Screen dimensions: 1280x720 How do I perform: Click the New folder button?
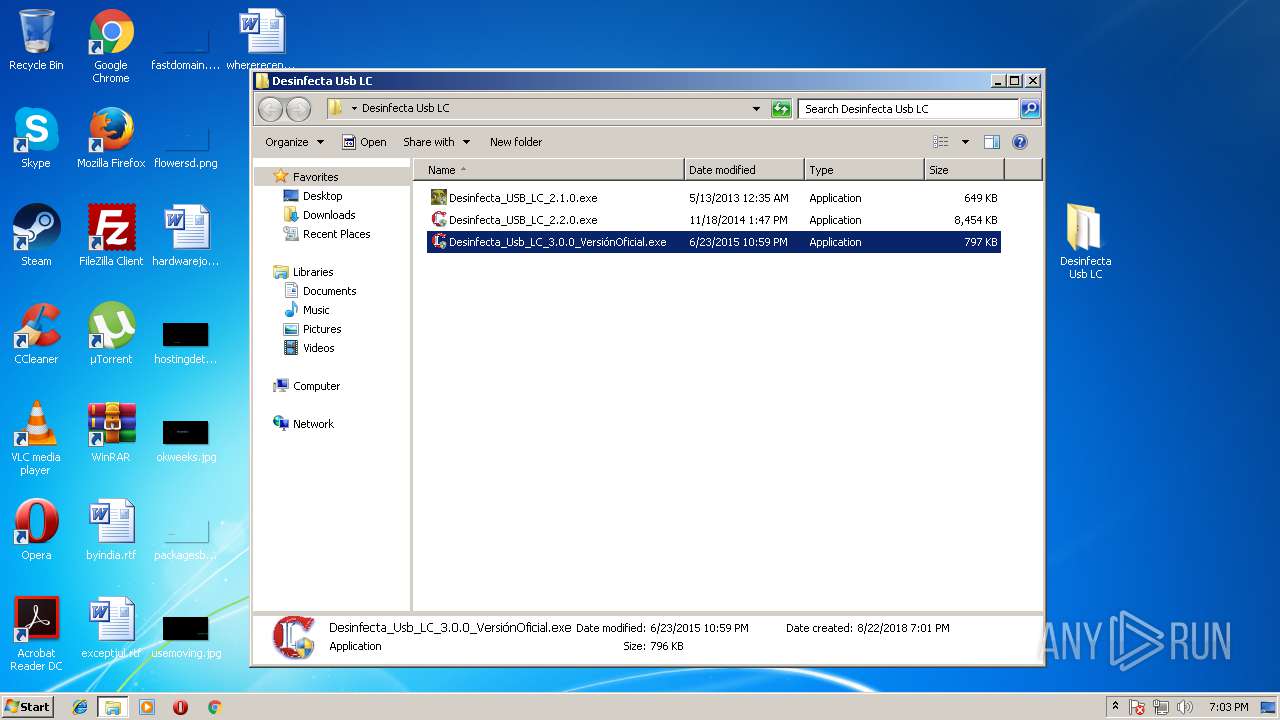click(x=516, y=142)
